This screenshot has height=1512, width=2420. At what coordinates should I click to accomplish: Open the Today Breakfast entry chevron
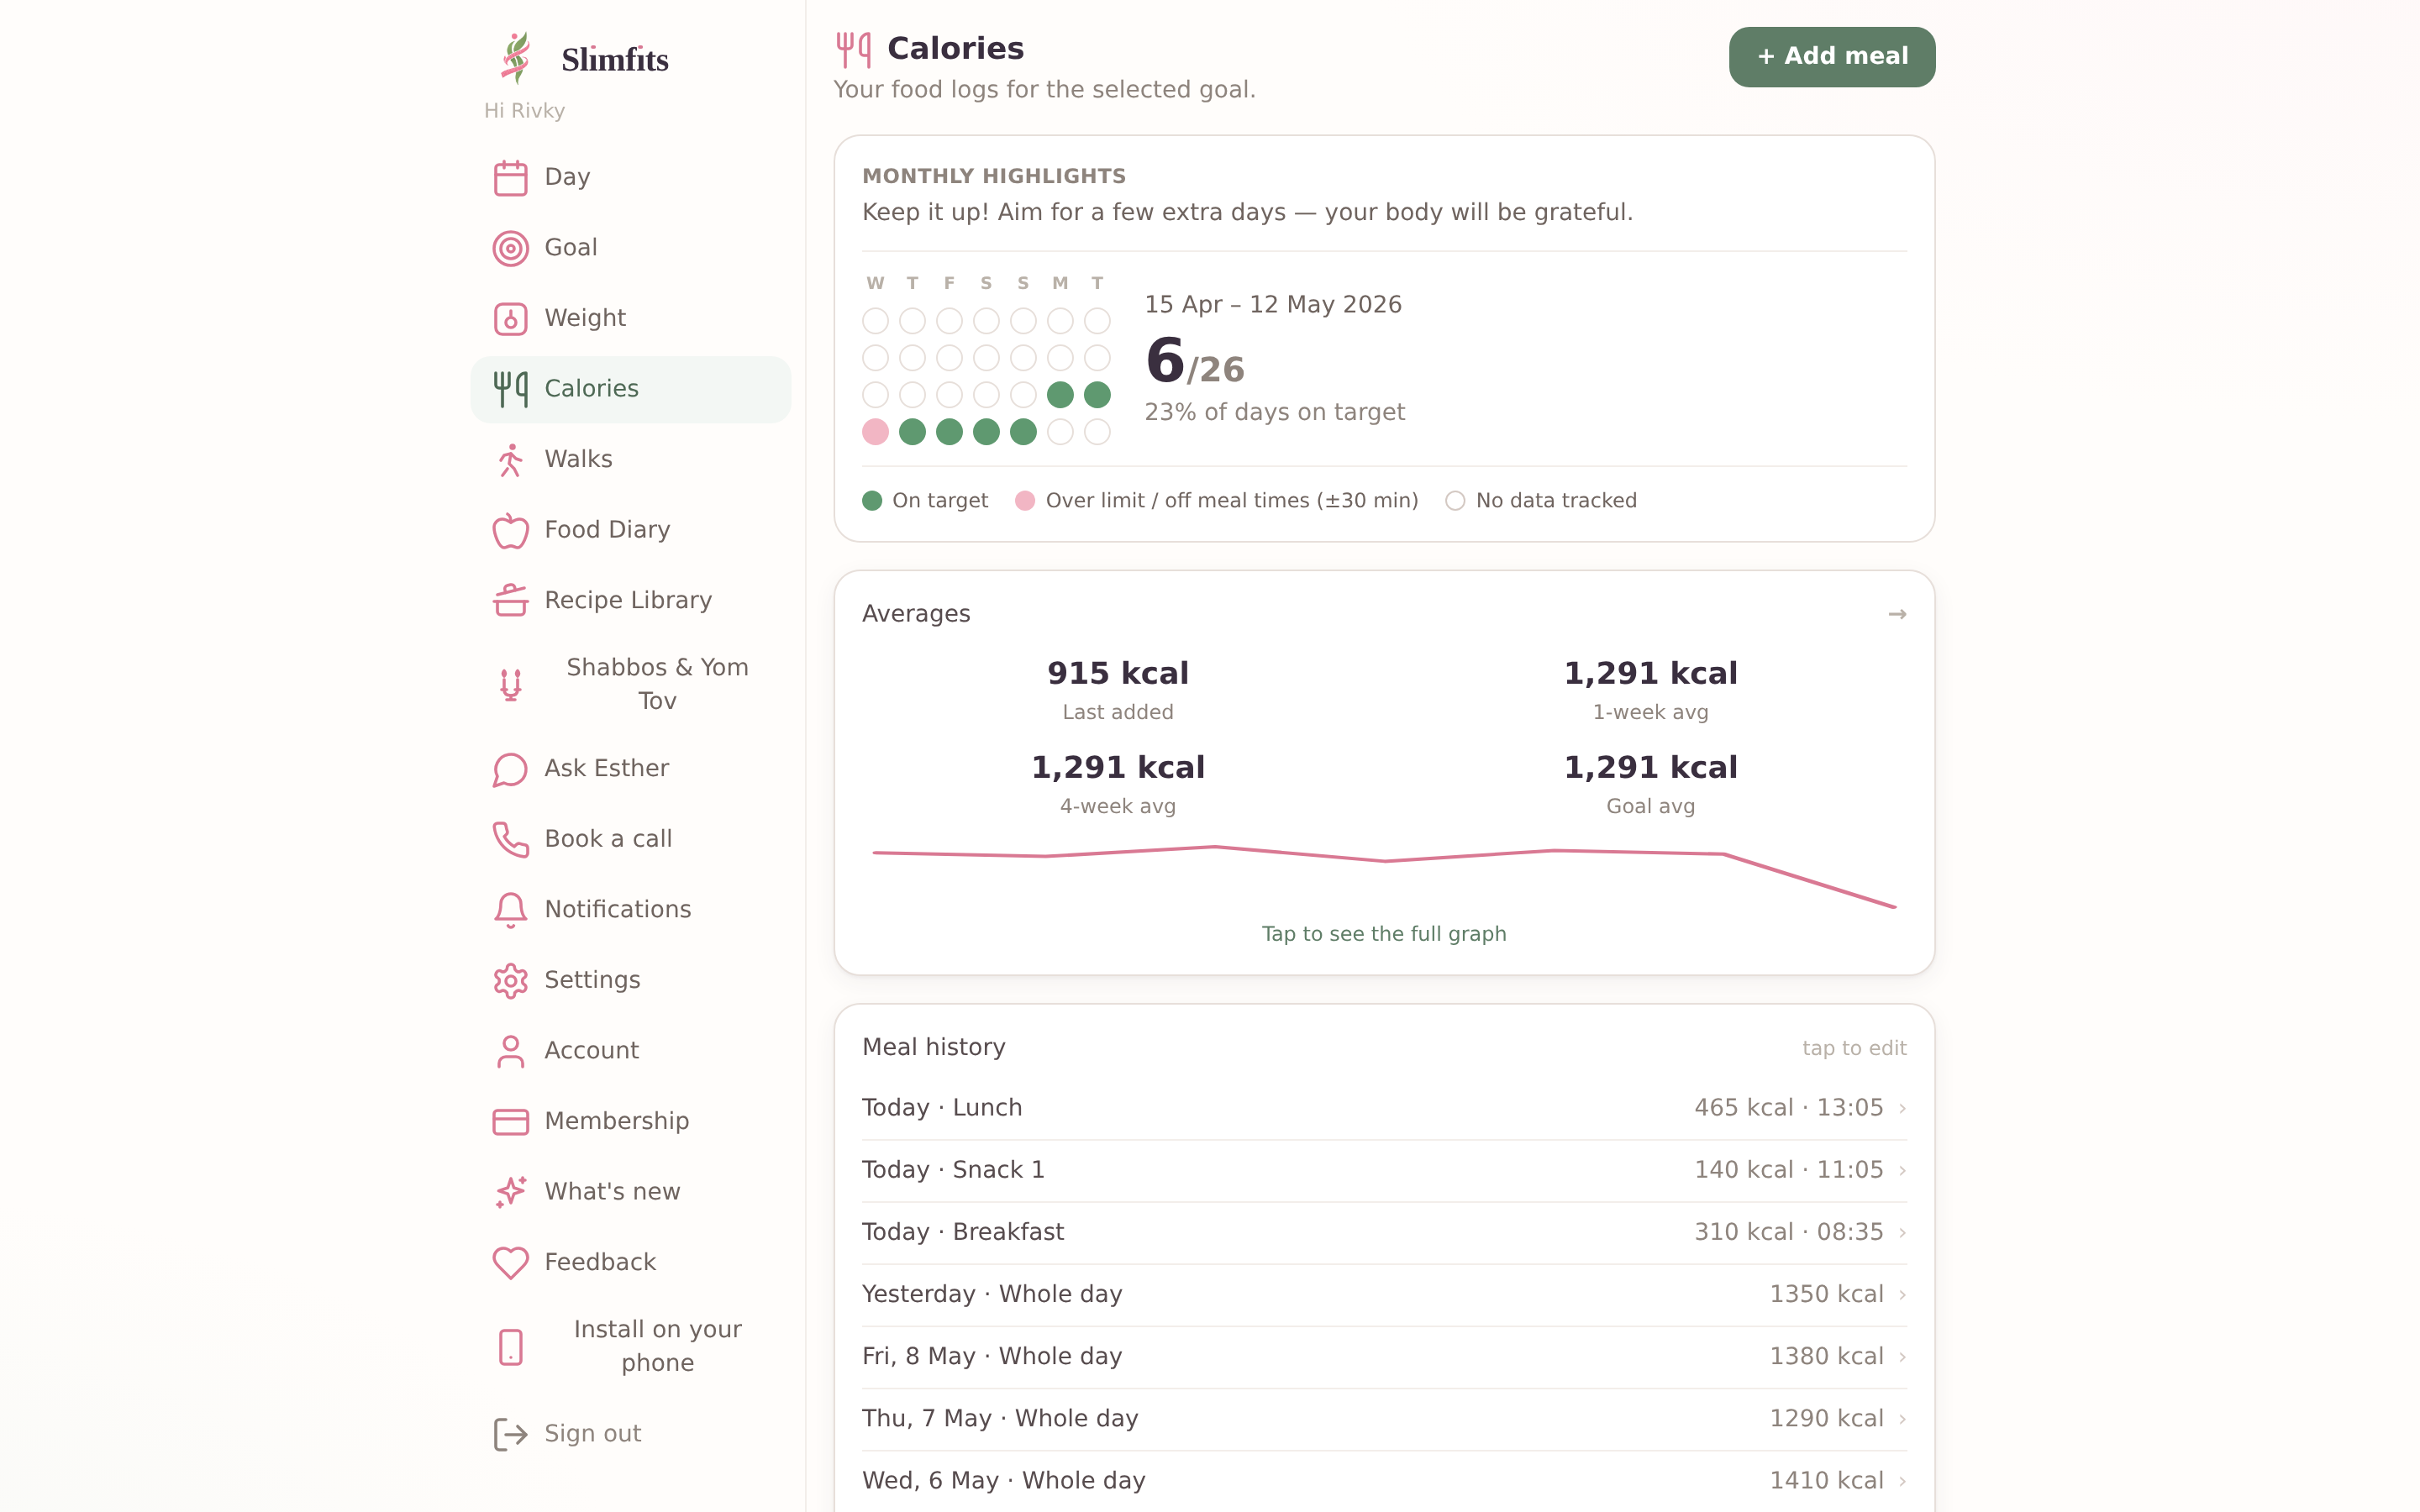[1902, 1232]
